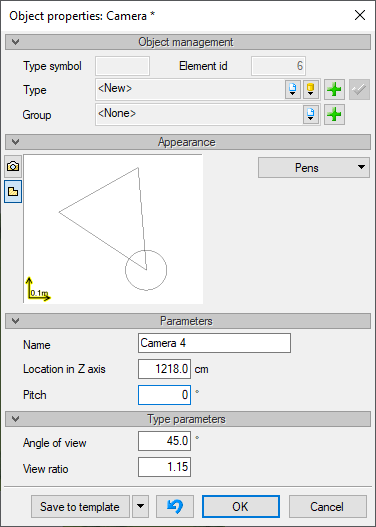
Task: Click the Cancel button
Action: tap(328, 506)
